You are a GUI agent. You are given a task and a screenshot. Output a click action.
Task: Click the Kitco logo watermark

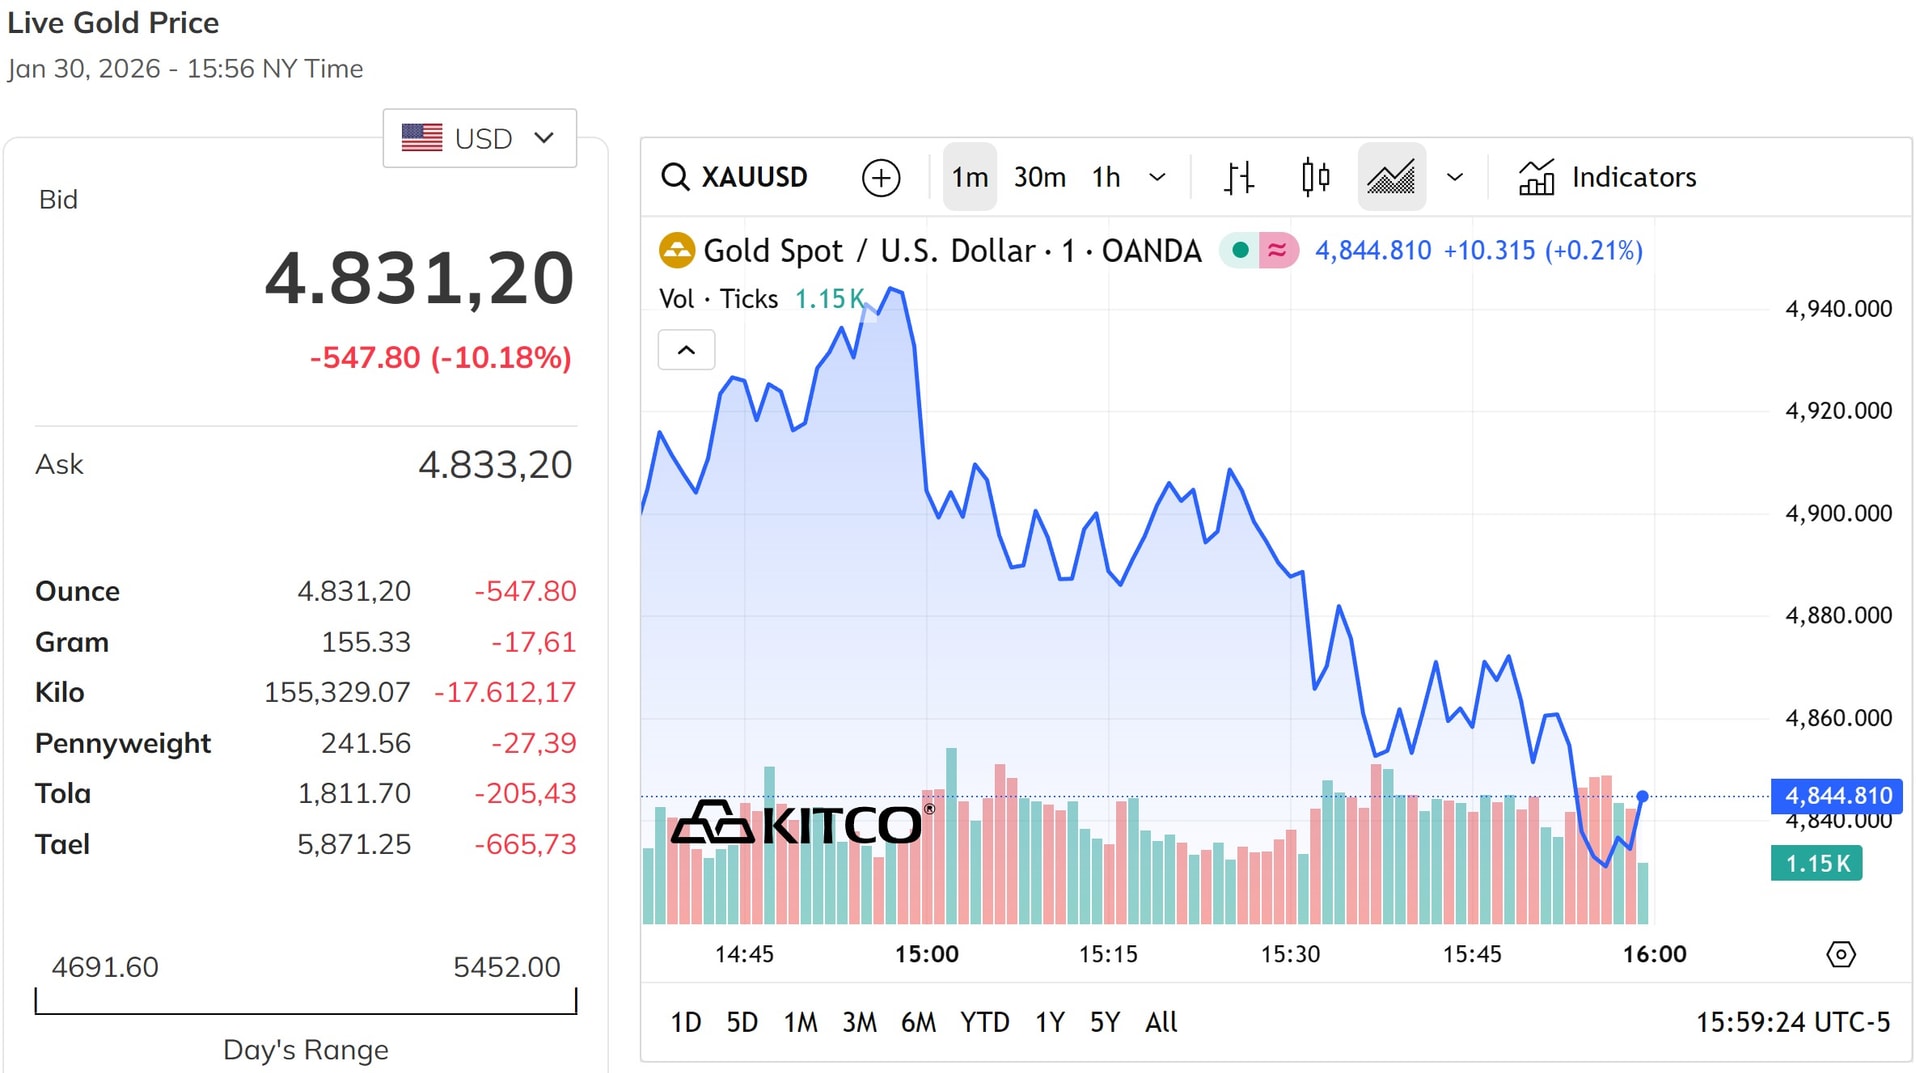800,823
